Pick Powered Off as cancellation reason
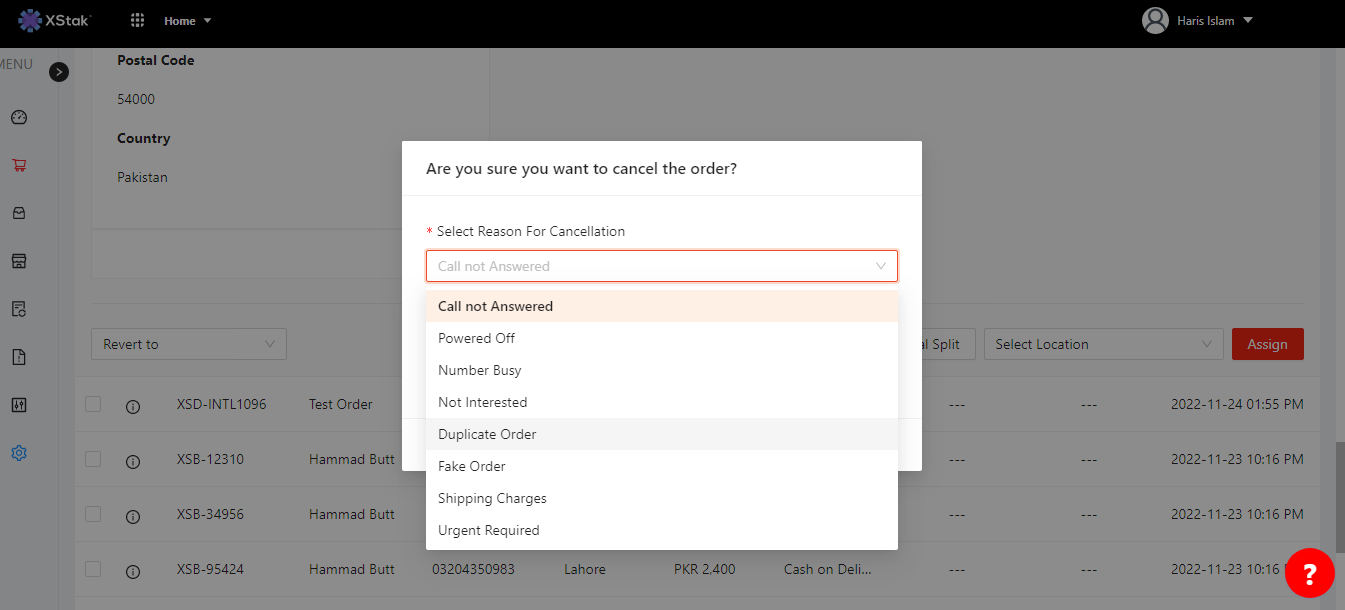The height and width of the screenshot is (610, 1345). tap(477, 338)
